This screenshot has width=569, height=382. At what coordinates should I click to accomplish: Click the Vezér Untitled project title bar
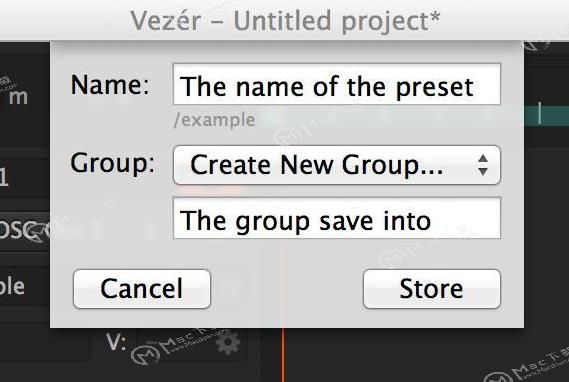[284, 20]
